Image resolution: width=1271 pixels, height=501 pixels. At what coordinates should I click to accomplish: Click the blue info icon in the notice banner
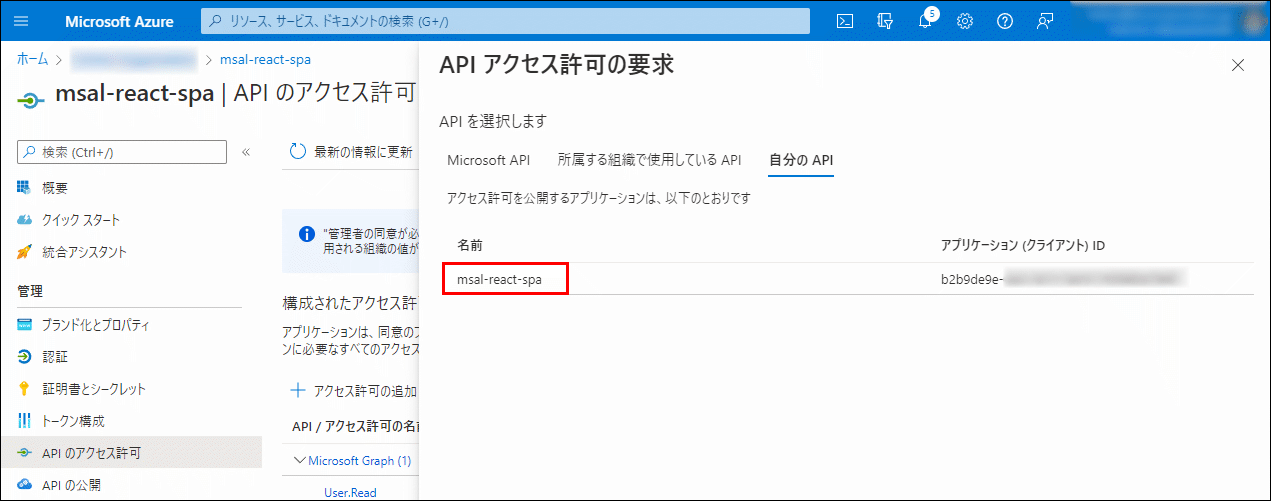308,234
